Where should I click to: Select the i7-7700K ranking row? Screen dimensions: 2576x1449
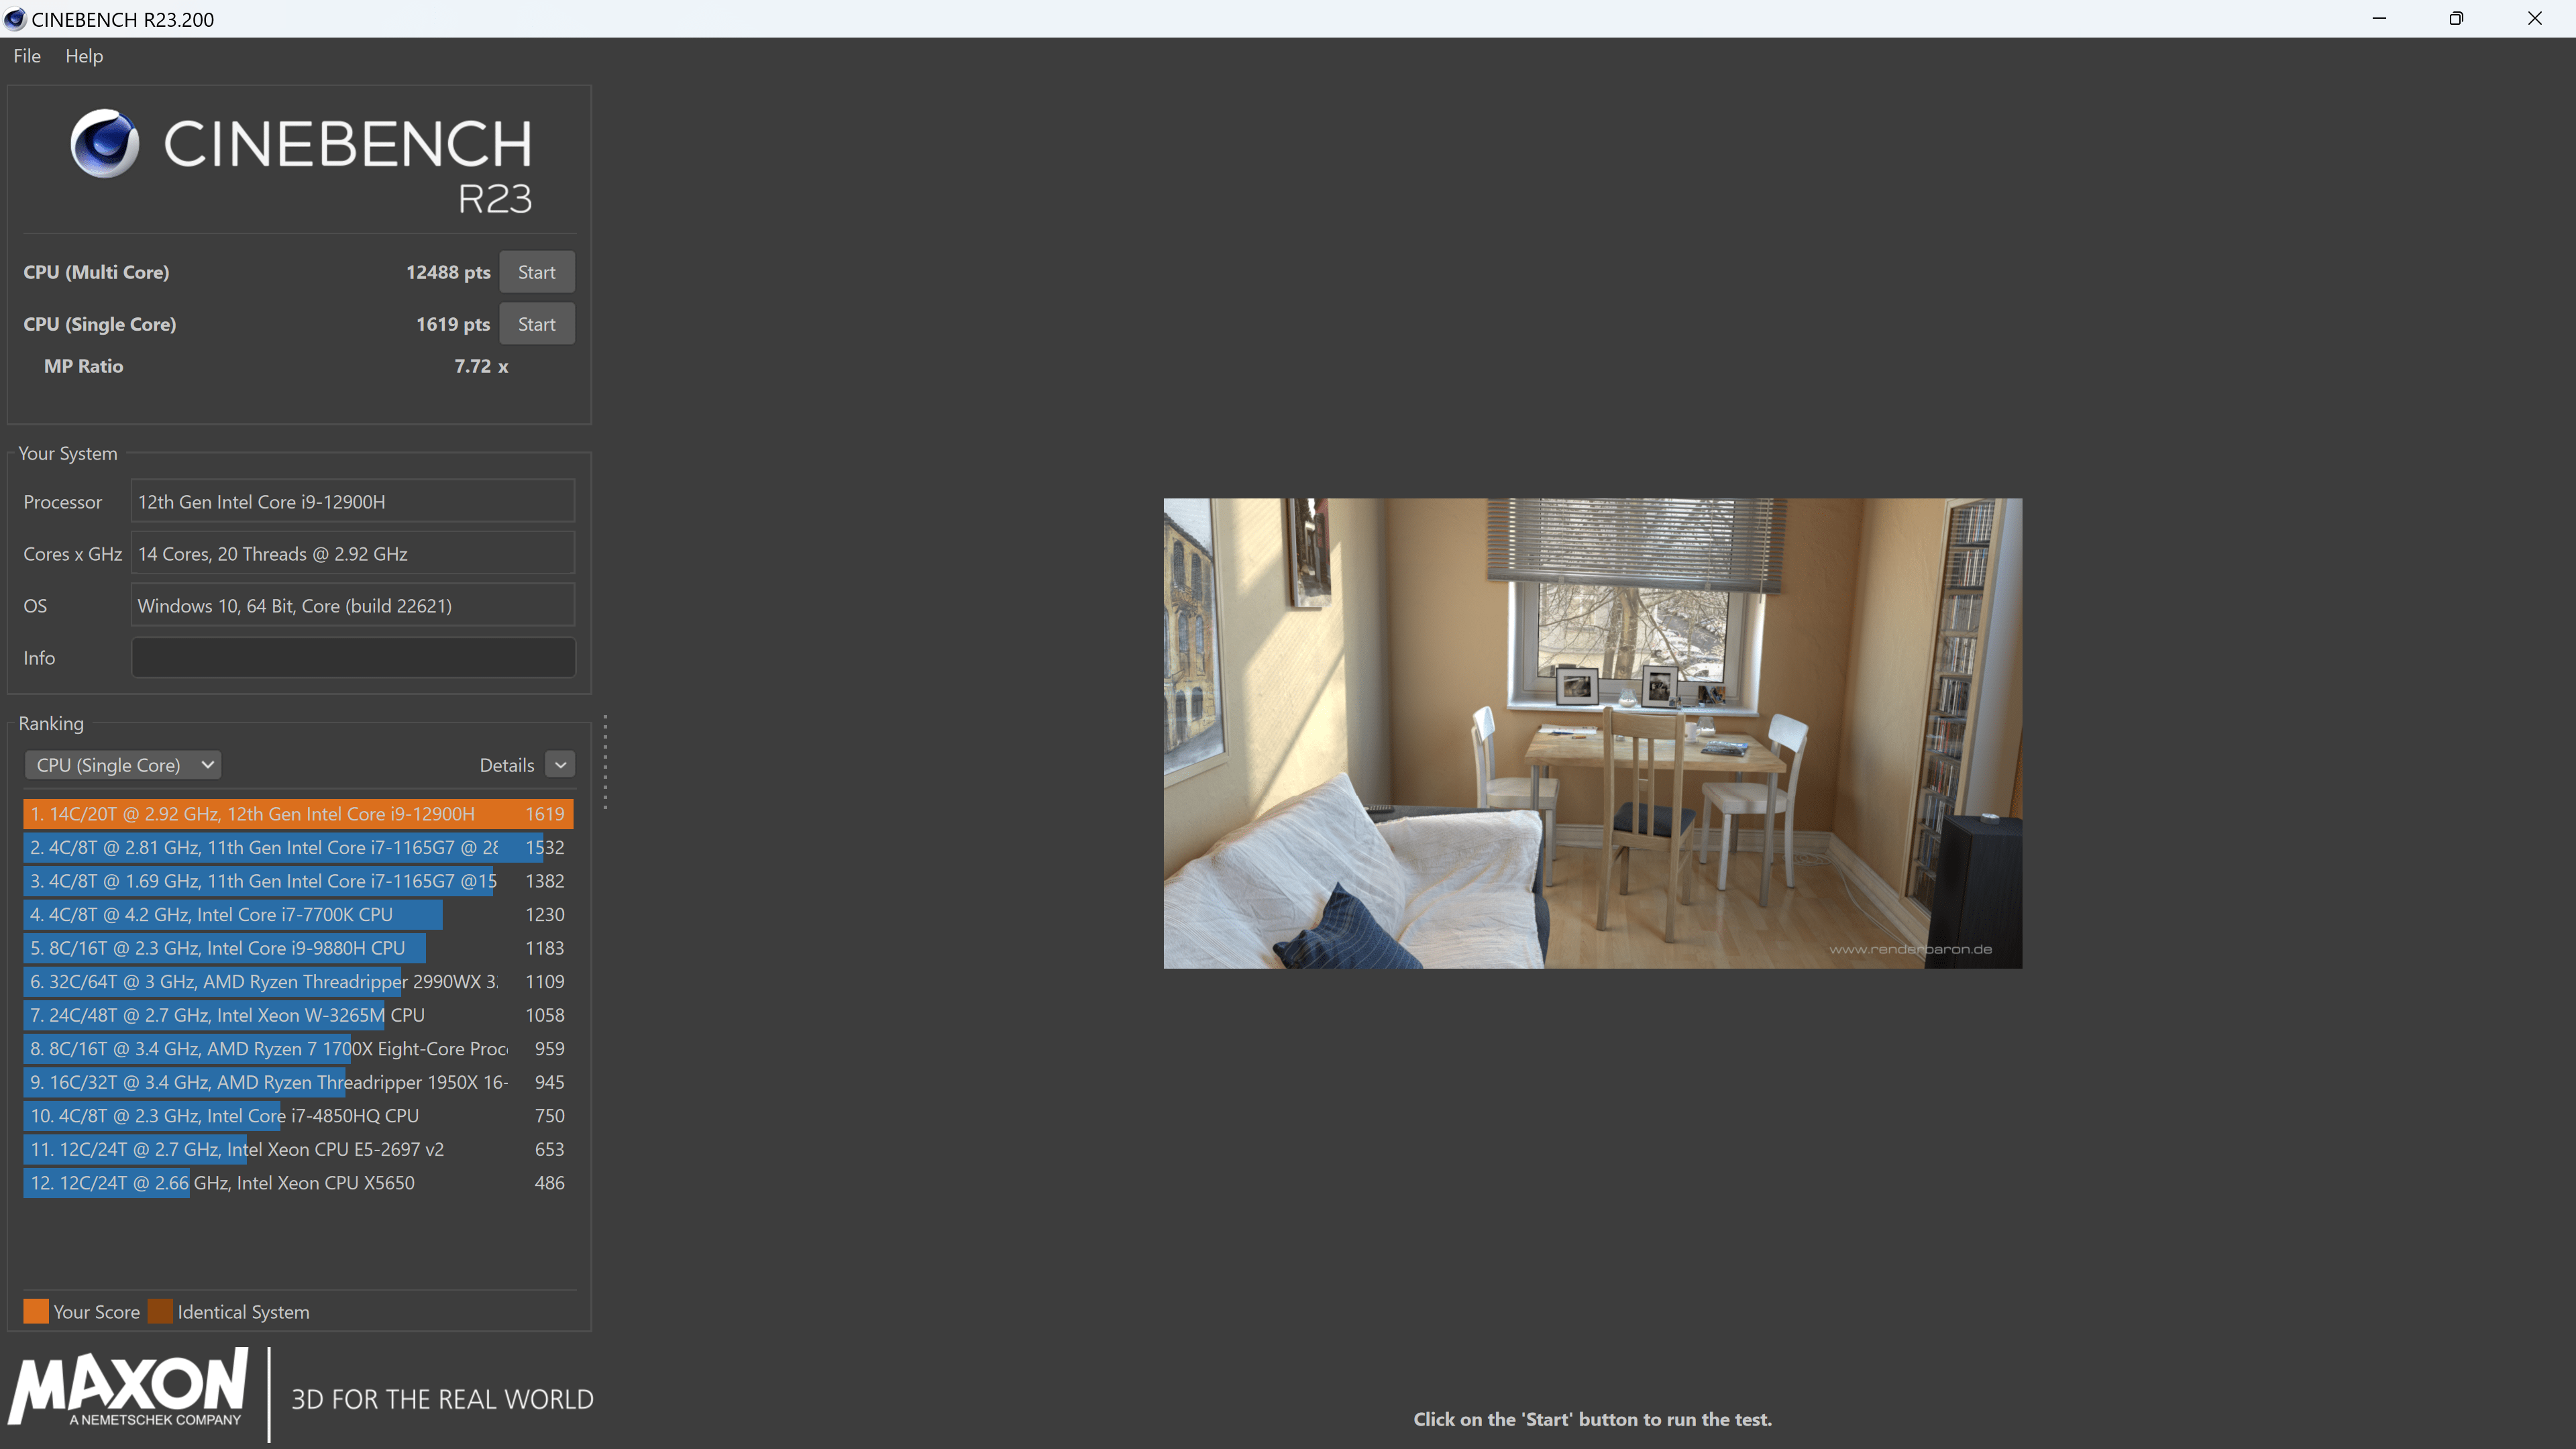tap(297, 914)
